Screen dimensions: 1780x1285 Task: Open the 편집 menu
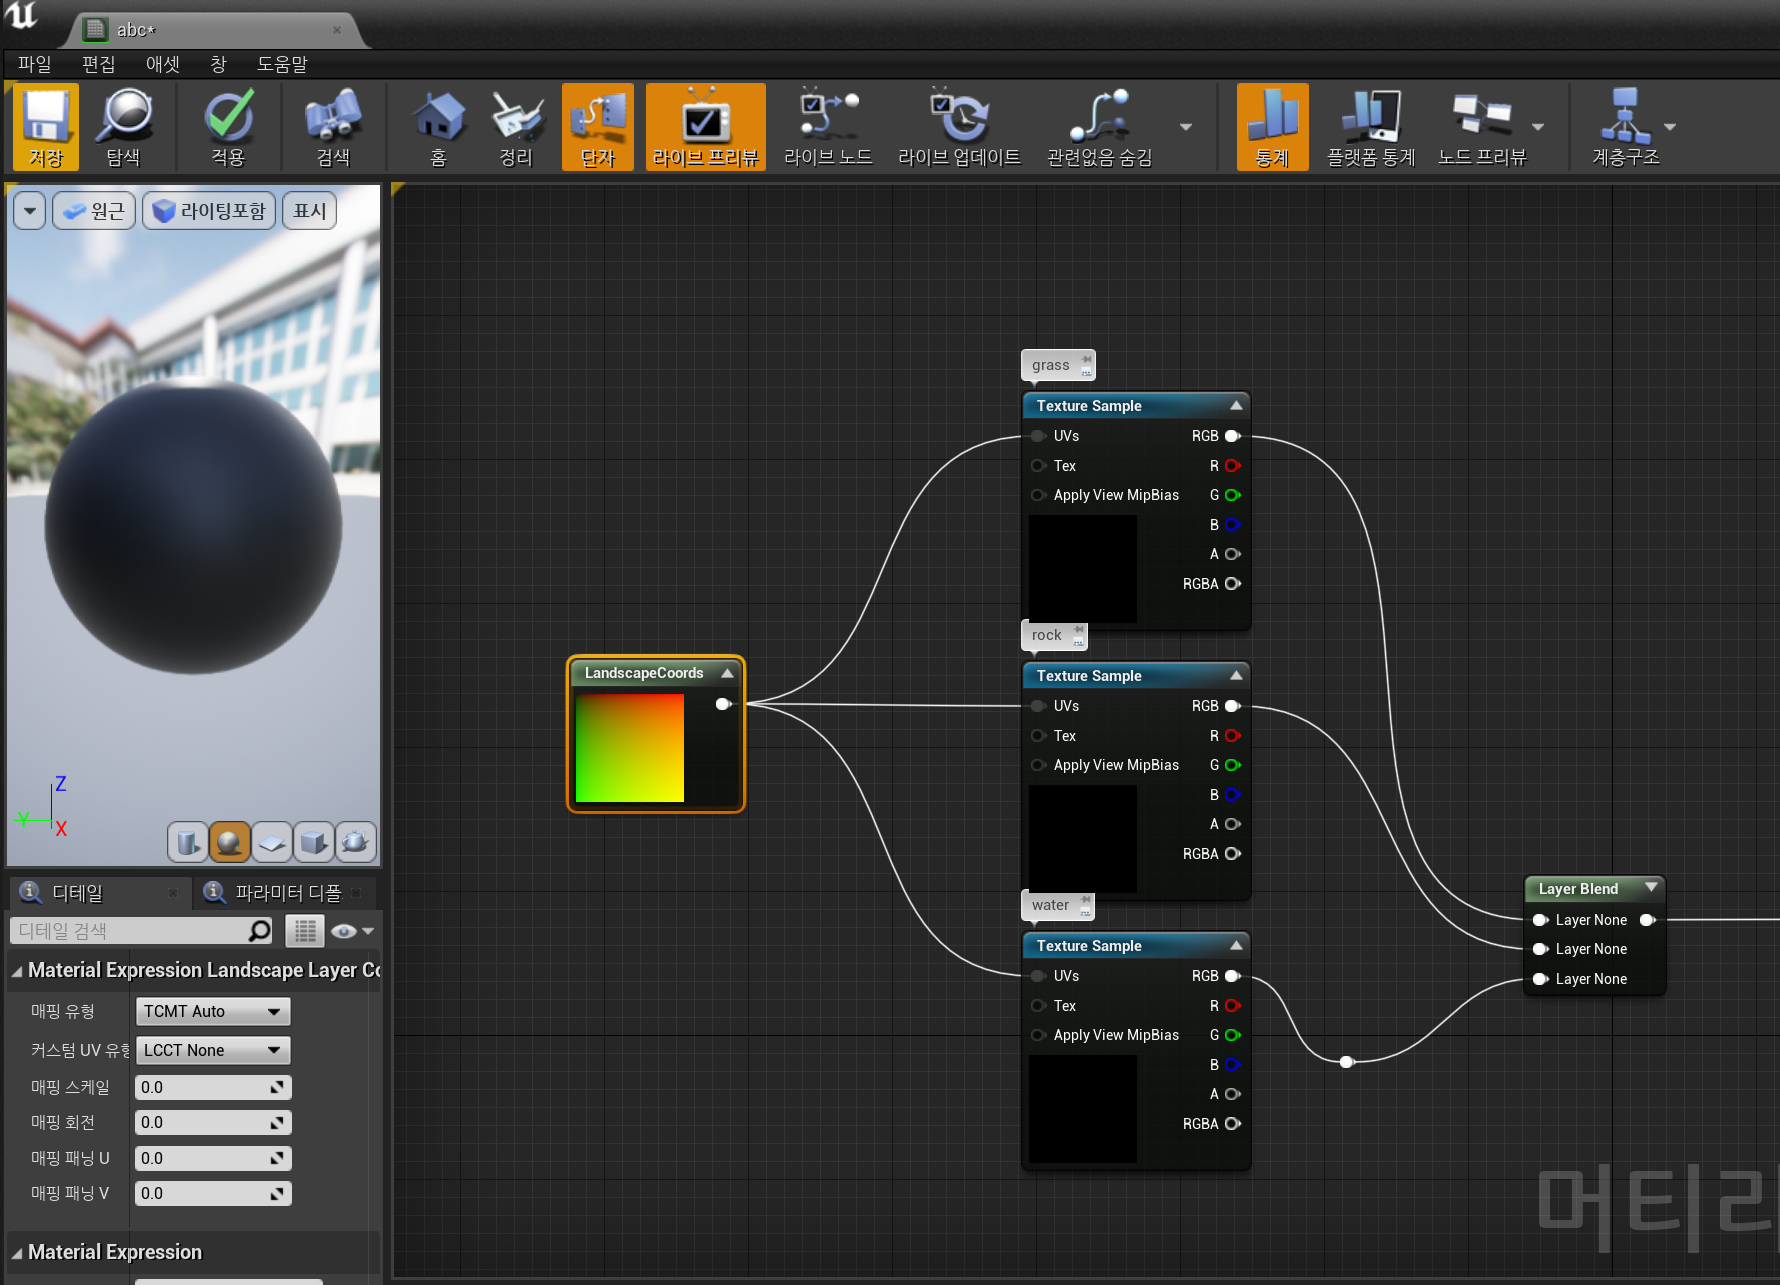click(98, 64)
